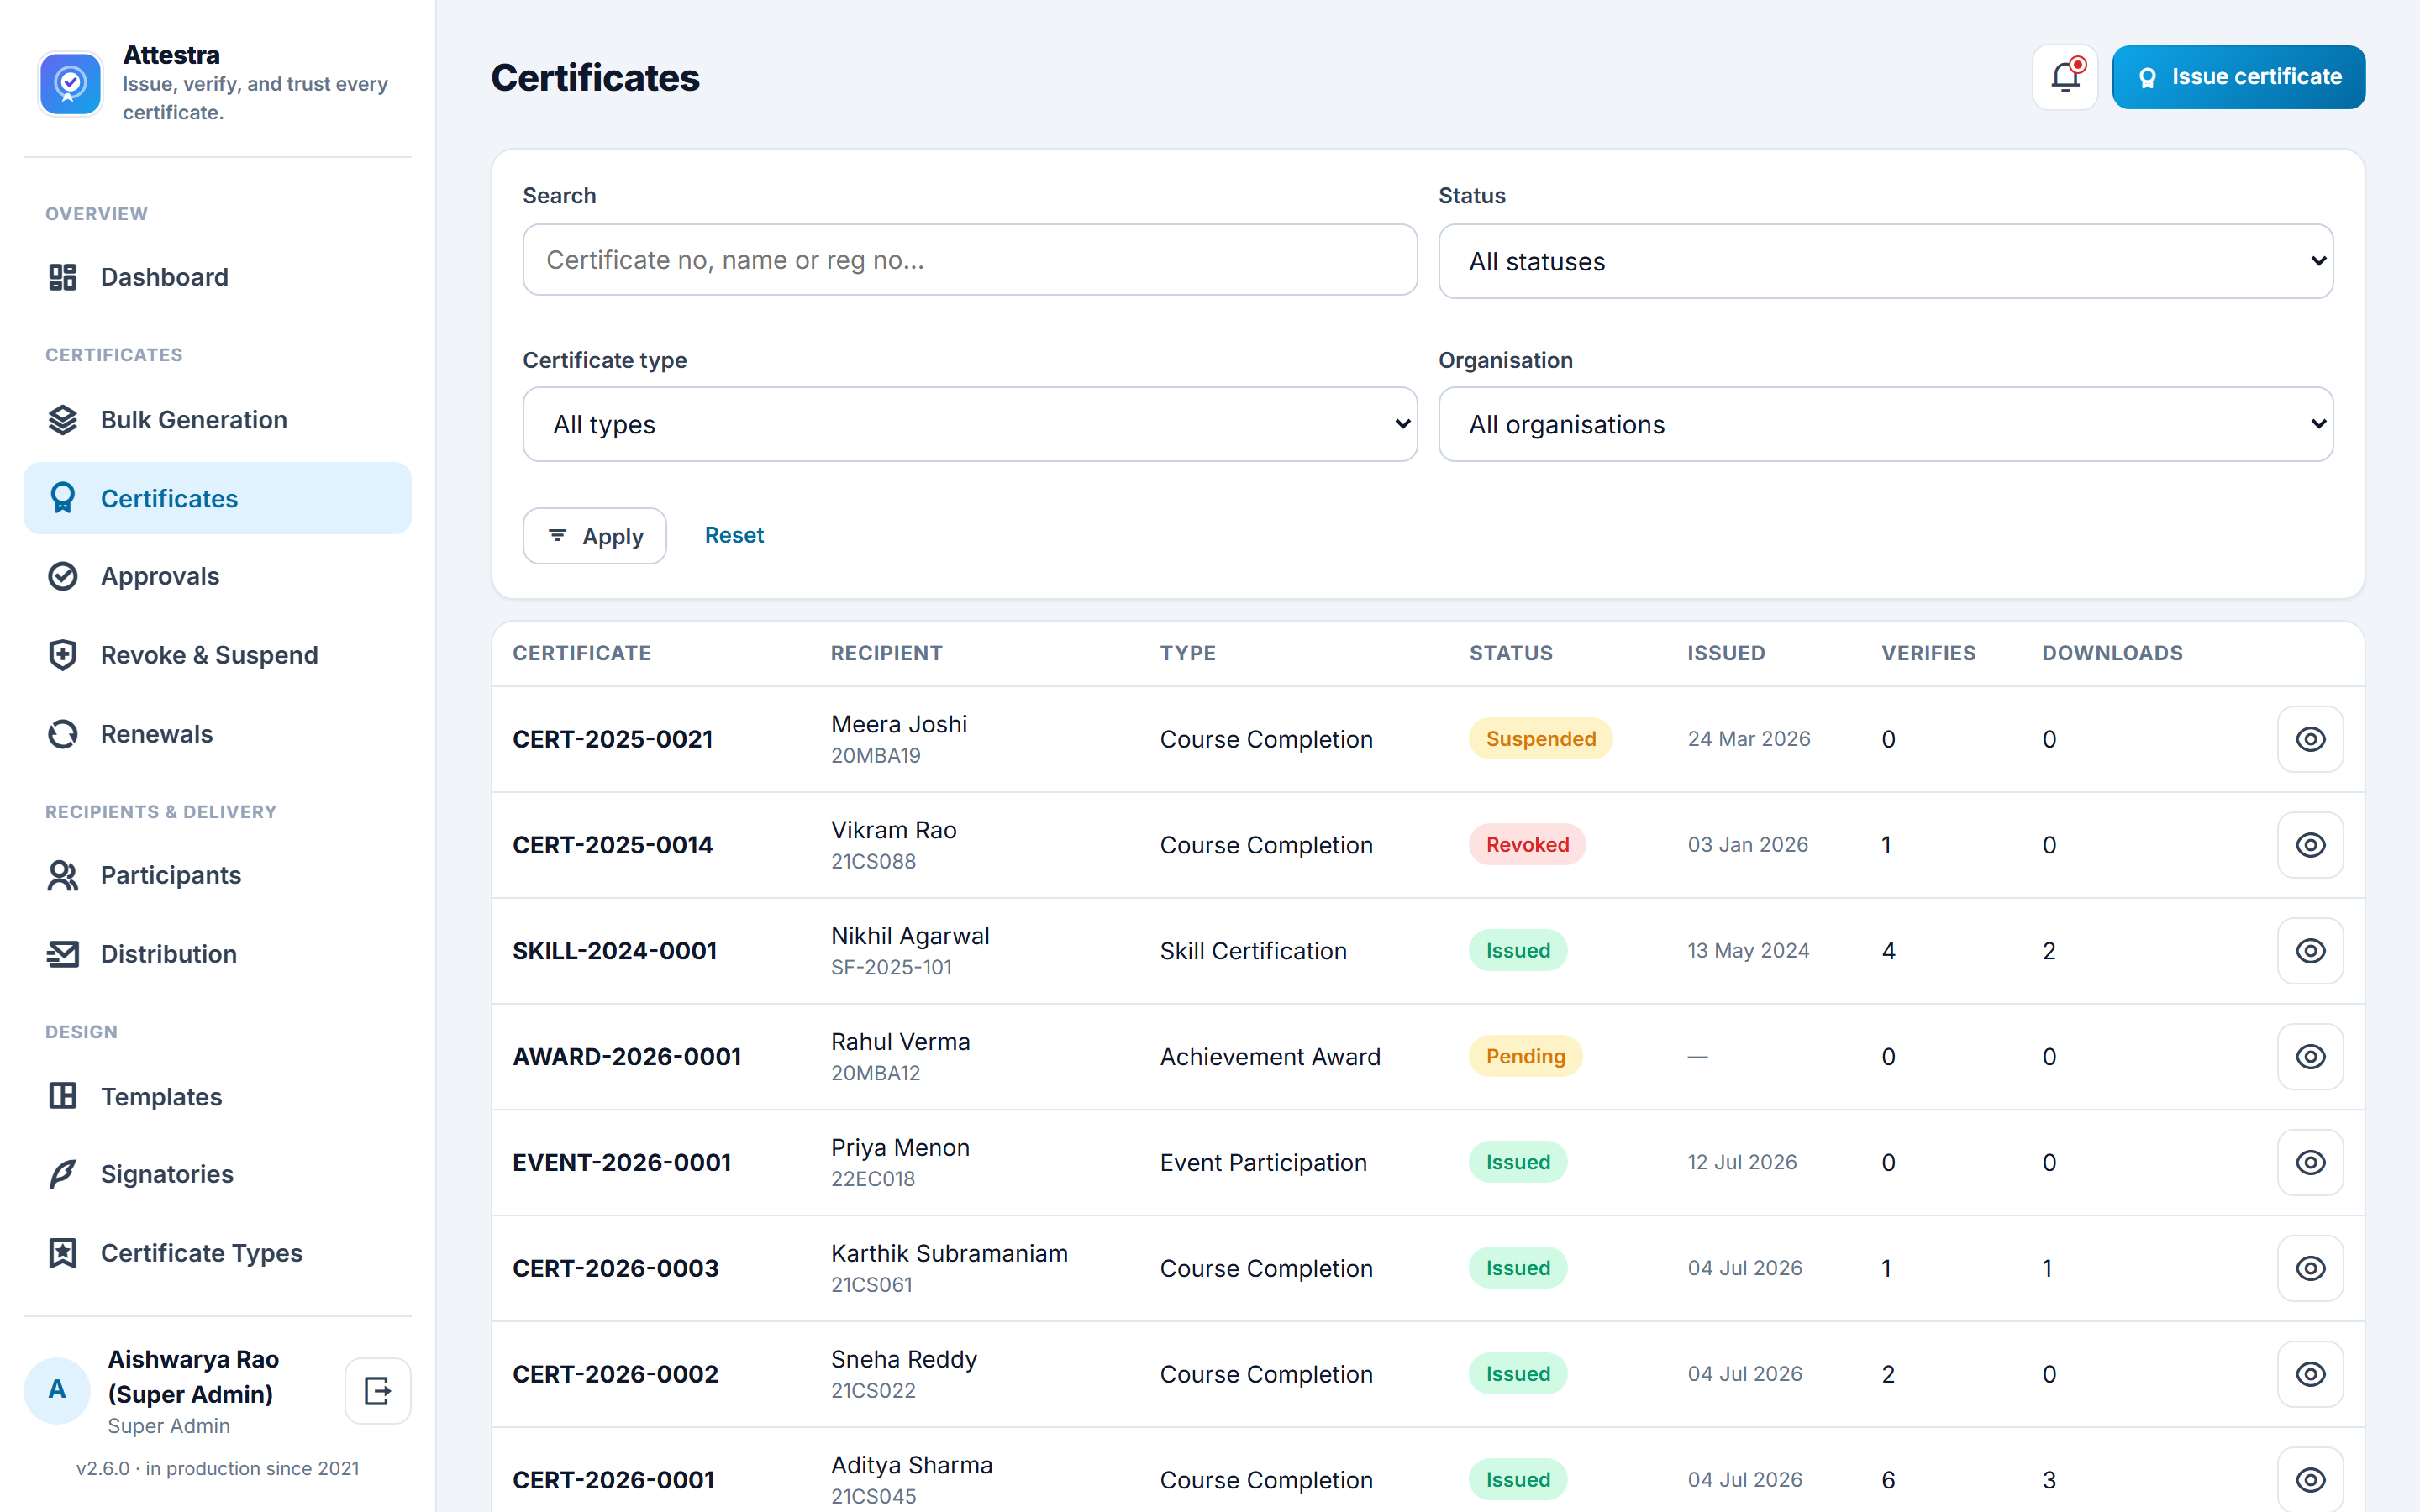Screen dimensions: 2420x1512
Task: Click the Templates layout icon
Action: tap(62, 1096)
